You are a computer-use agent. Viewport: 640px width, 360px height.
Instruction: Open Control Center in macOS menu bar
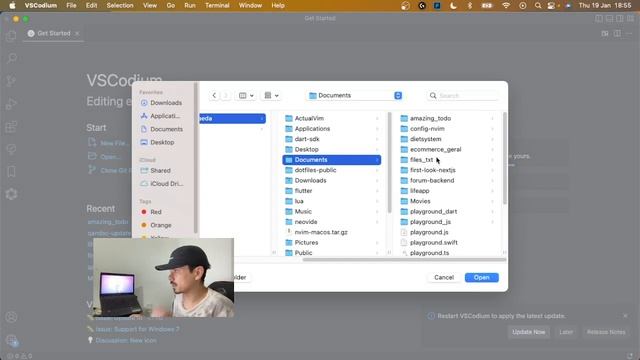coord(551,6)
